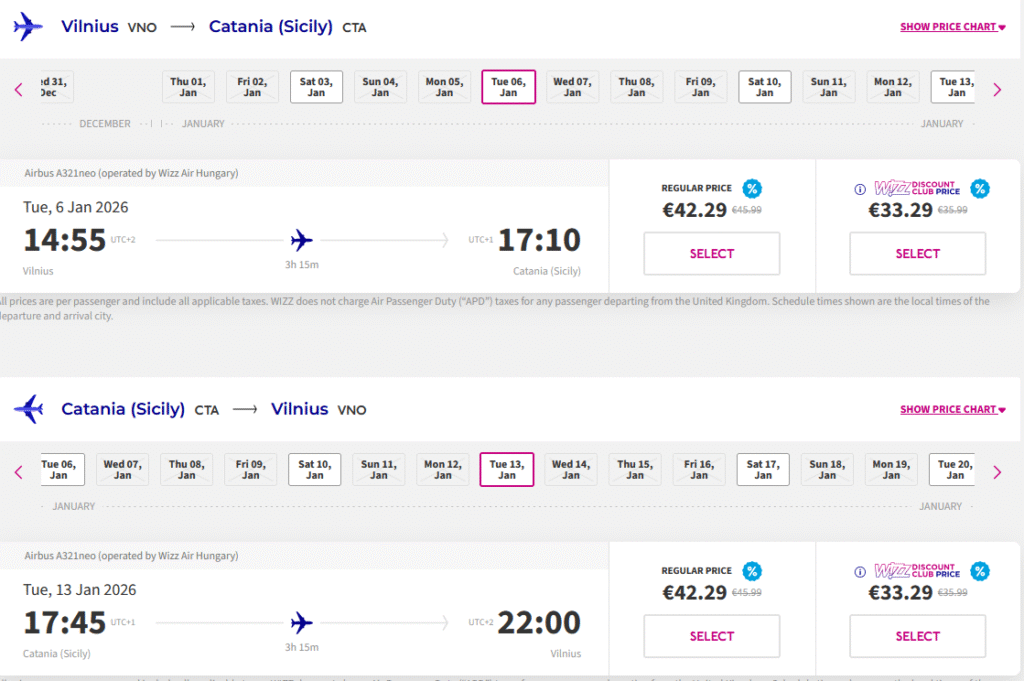The image size is (1024, 681).
Task: Select Sat 03 Jan outbound date tab
Action: [316, 87]
